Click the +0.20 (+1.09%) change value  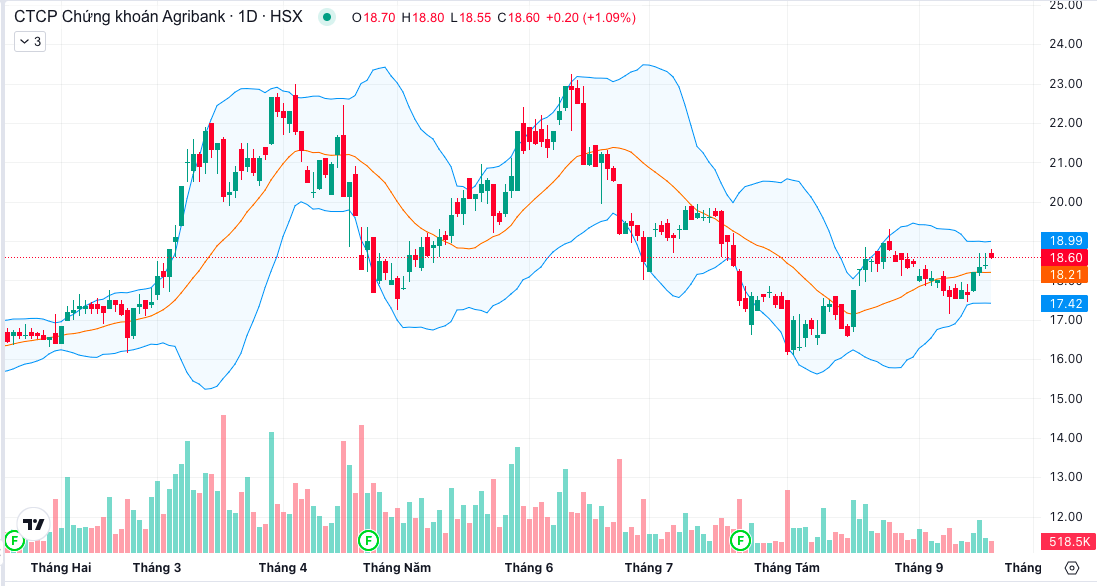(x=590, y=18)
